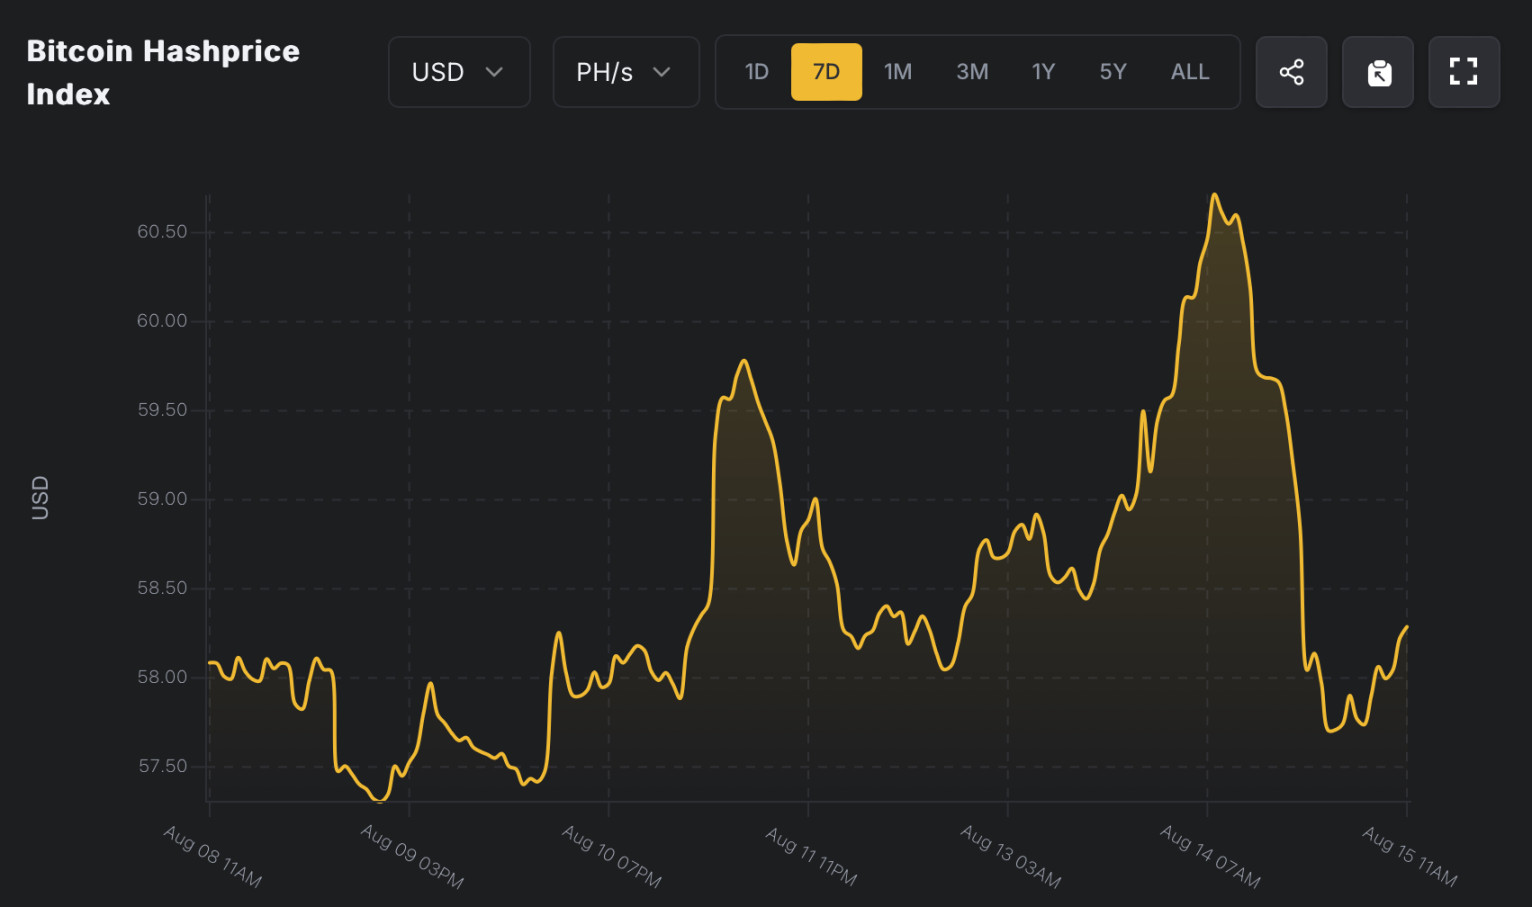Choose the 1M time range
1532x907 pixels.
(x=897, y=72)
